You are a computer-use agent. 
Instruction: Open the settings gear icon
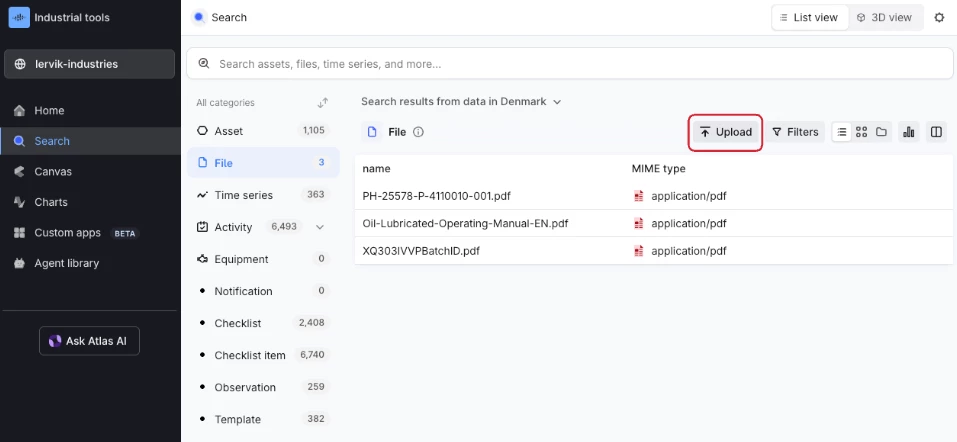[938, 17]
